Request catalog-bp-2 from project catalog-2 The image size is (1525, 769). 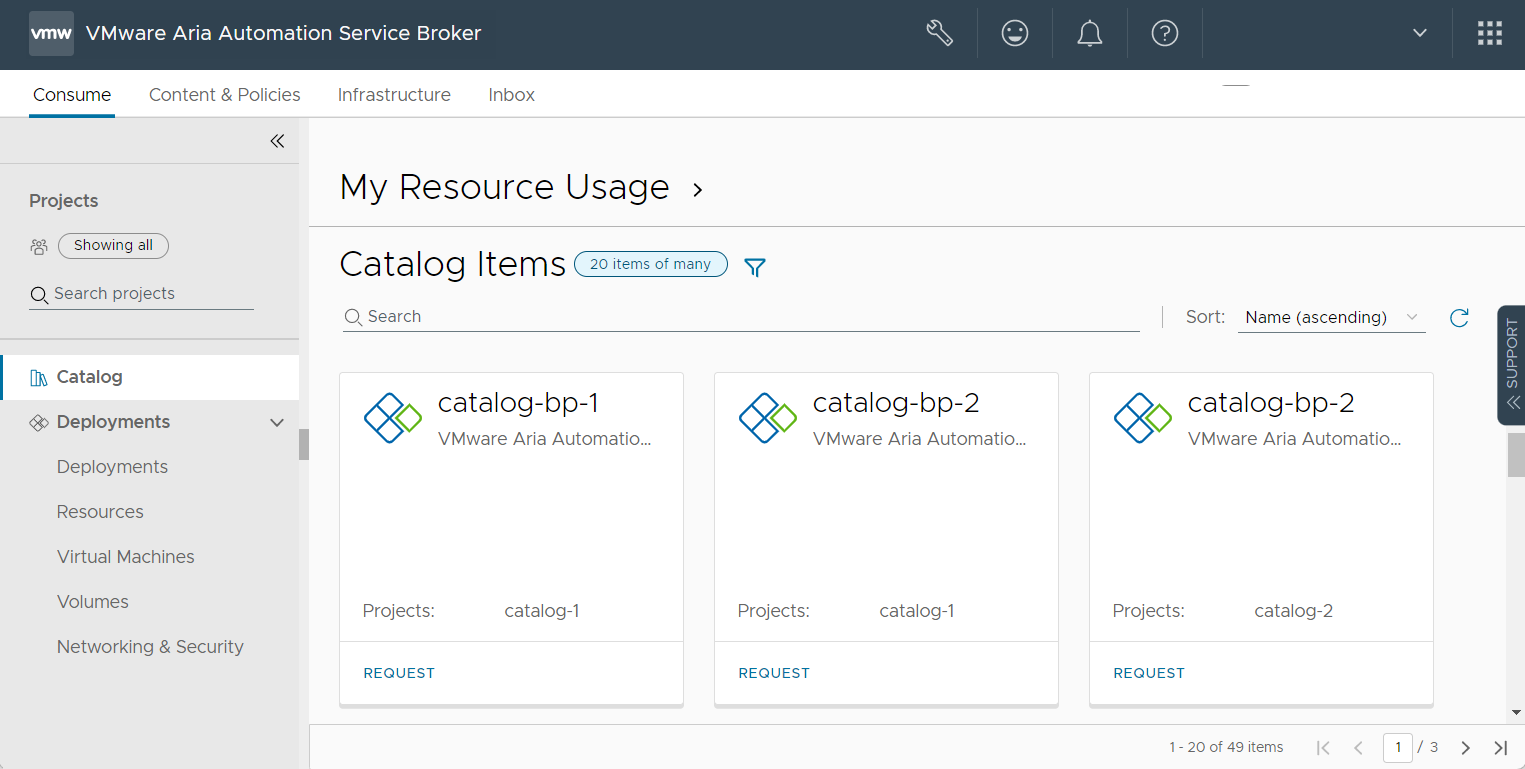pyautogui.click(x=1149, y=673)
